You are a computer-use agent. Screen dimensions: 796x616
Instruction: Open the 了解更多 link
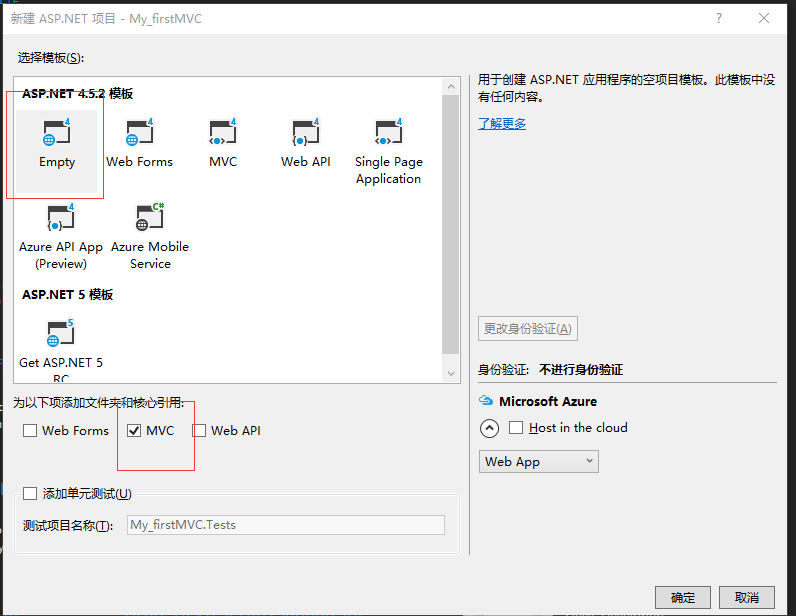point(502,123)
